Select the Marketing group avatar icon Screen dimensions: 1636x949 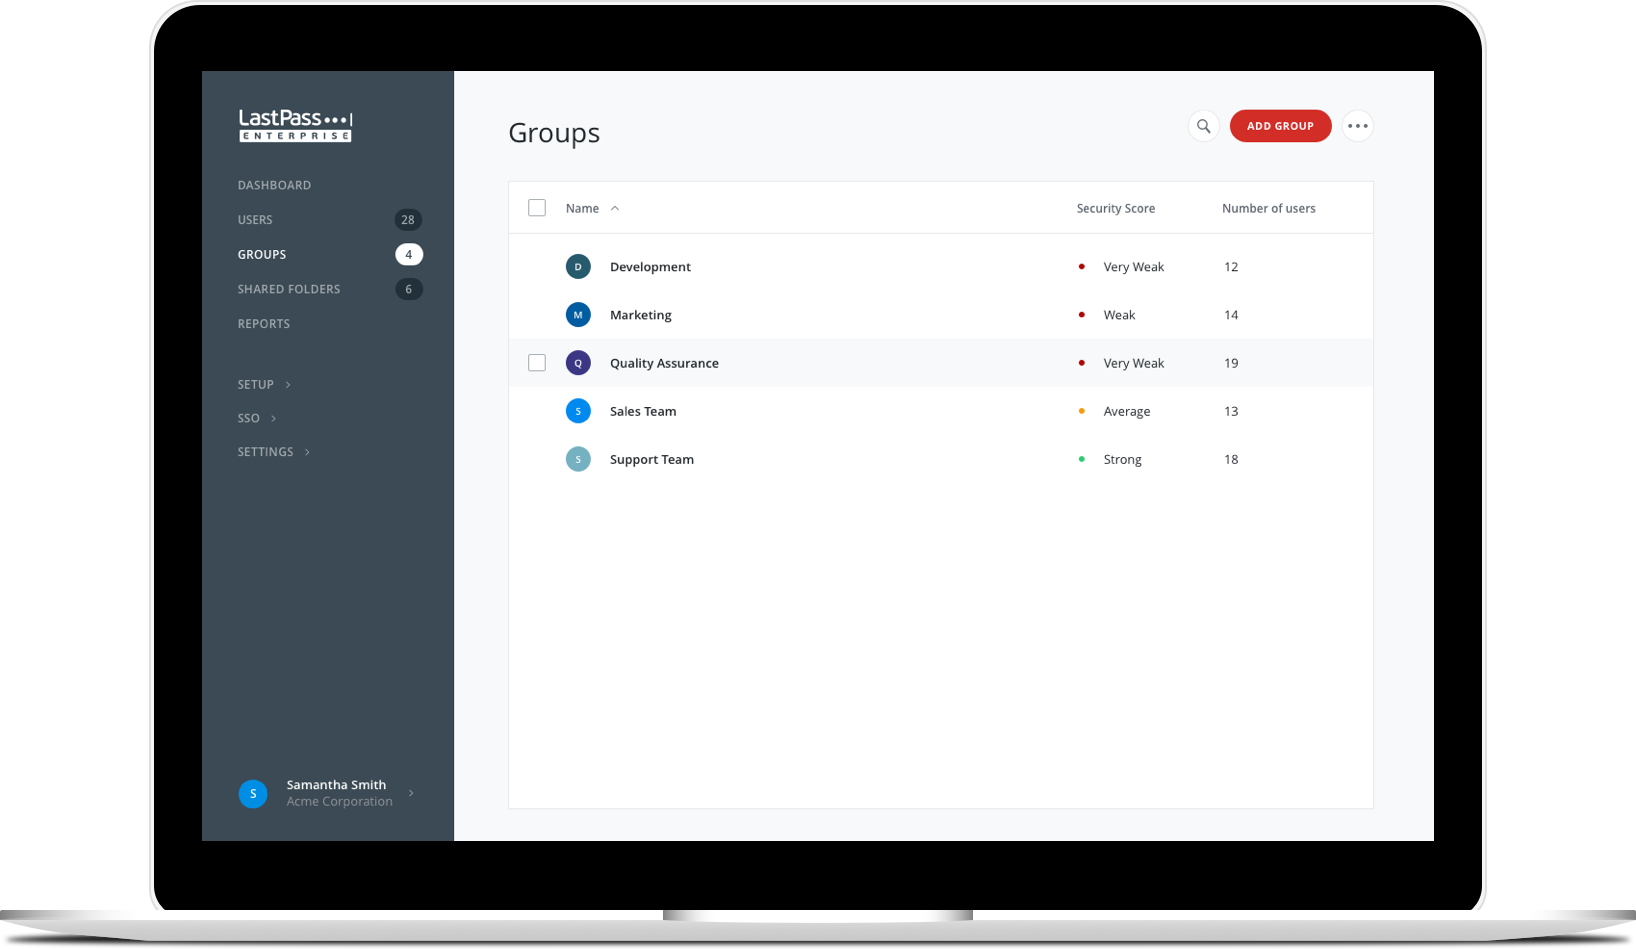(578, 314)
